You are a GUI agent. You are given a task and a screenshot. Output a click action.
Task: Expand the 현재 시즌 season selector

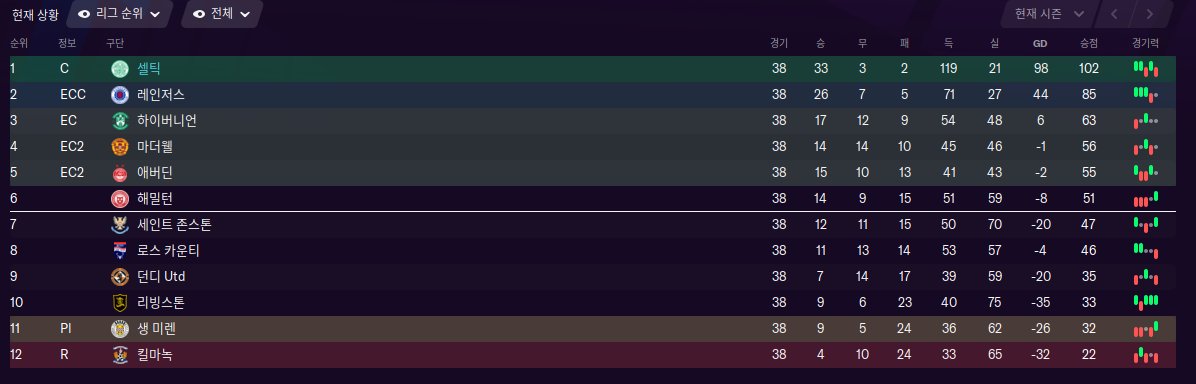[1049, 14]
